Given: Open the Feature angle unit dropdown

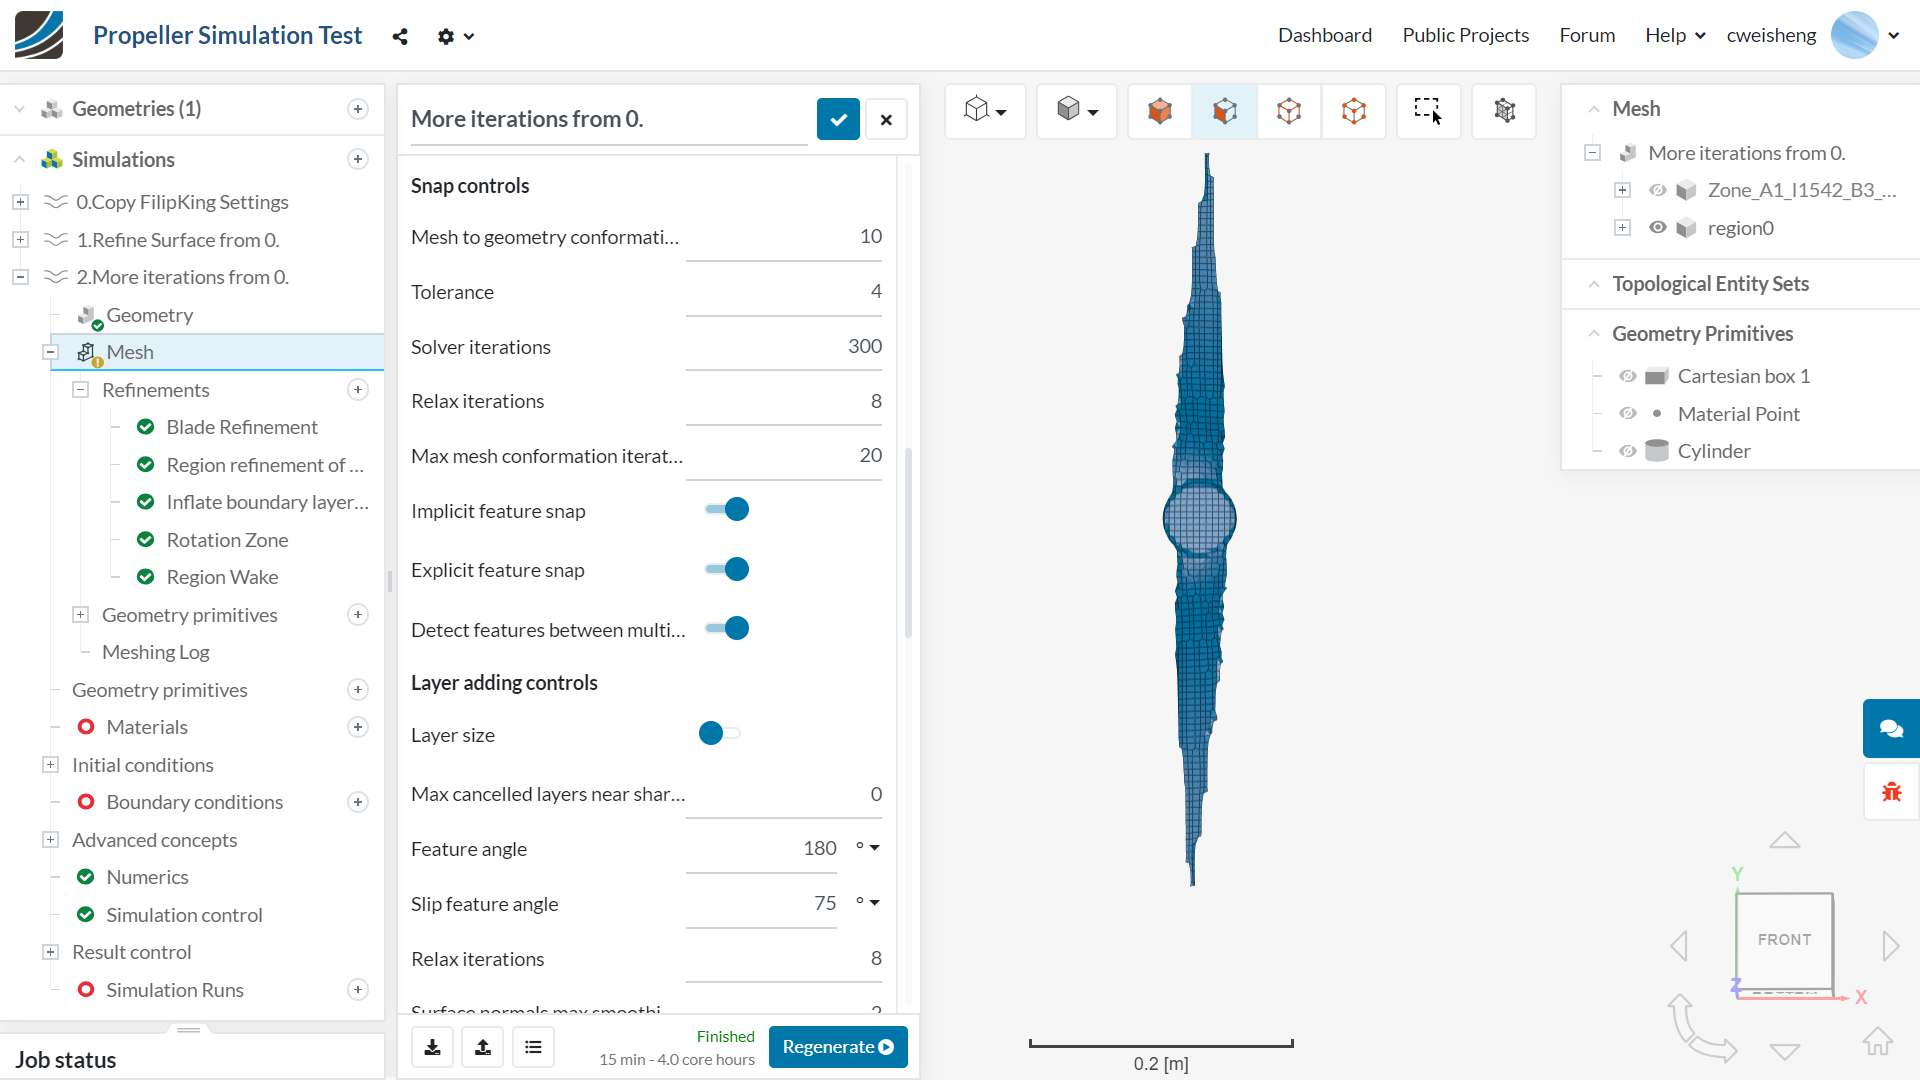Looking at the screenshot, I should tap(868, 848).
